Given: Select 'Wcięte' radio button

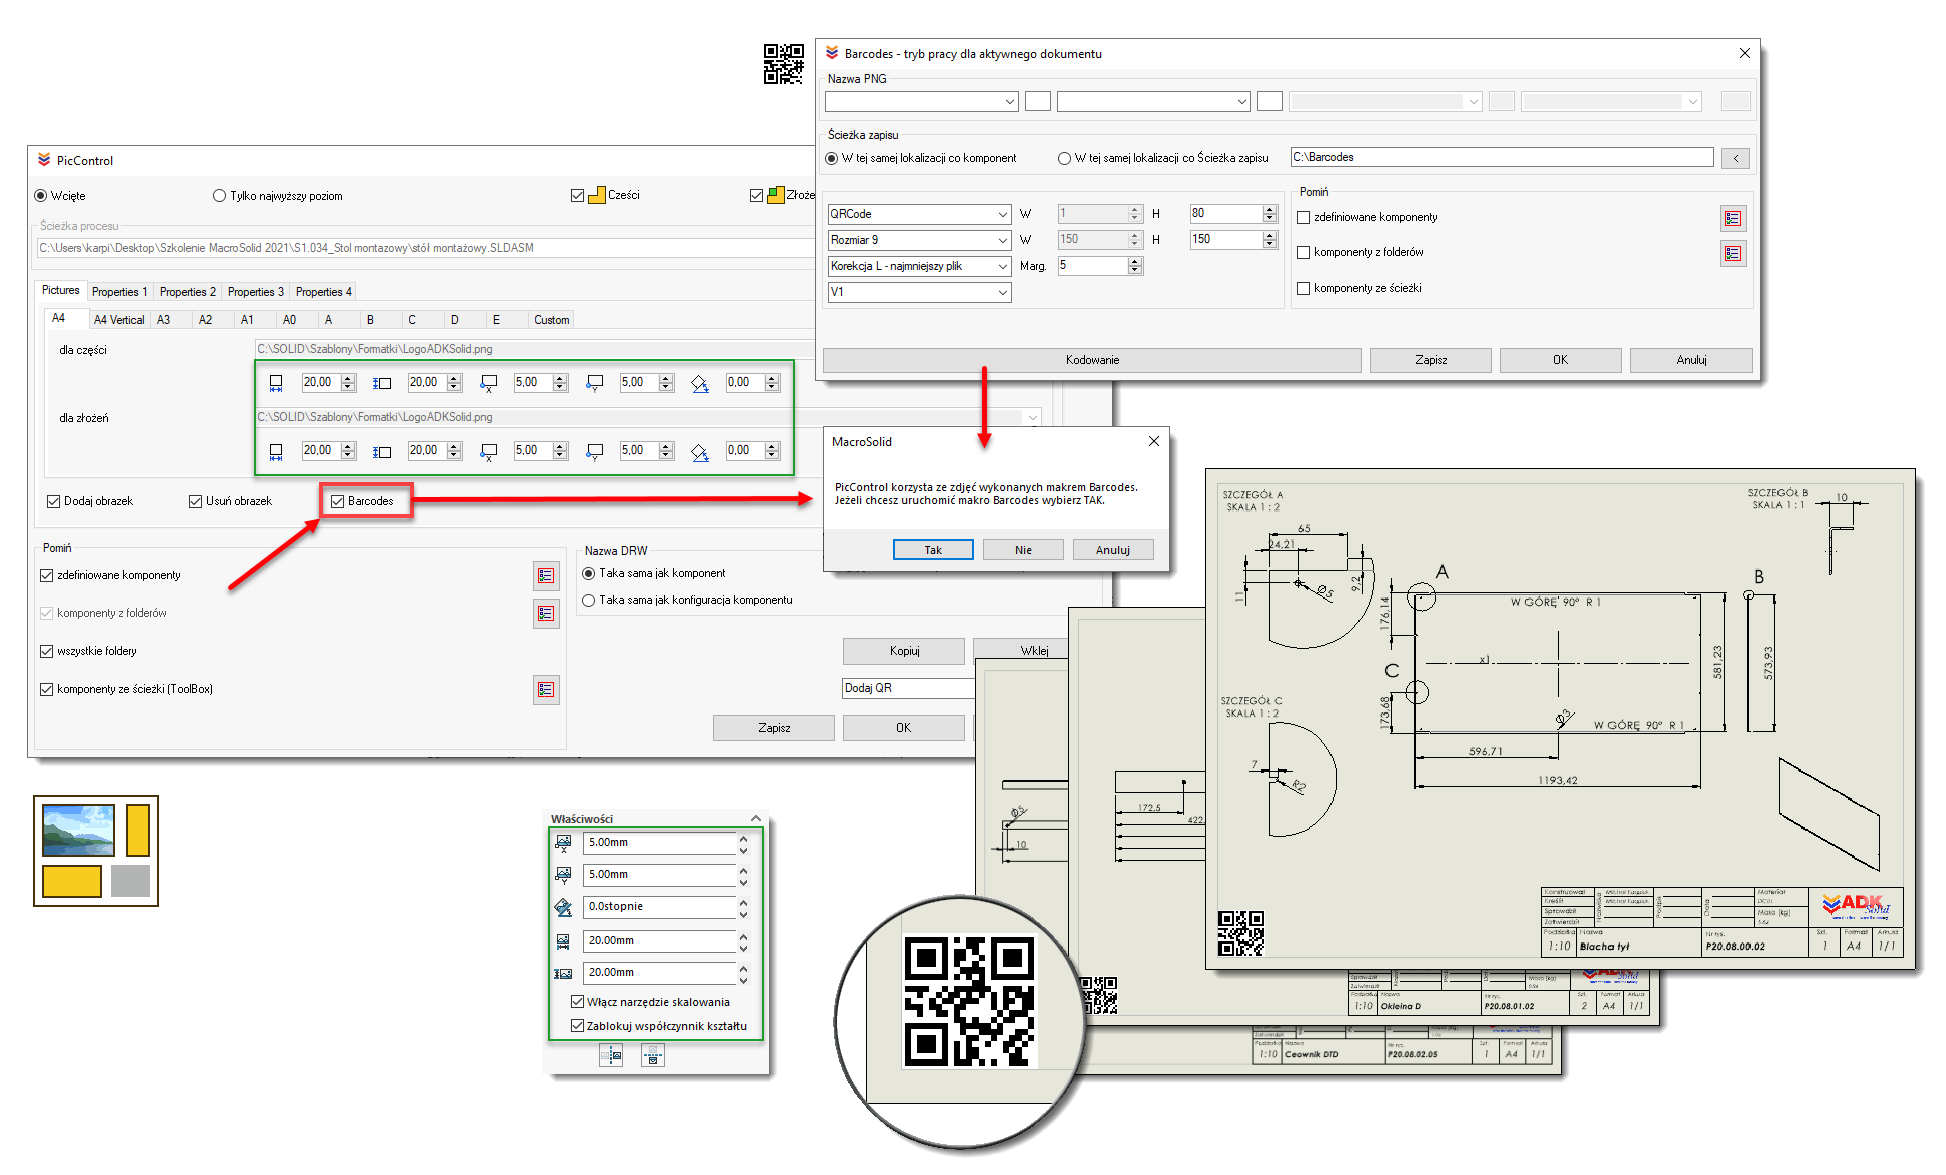Looking at the screenshot, I should click(x=41, y=196).
